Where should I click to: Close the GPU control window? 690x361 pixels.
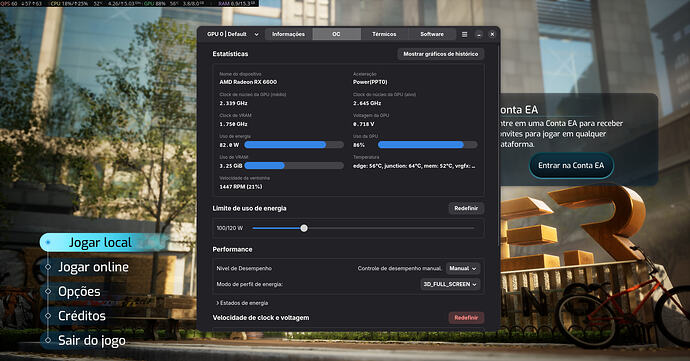(492, 34)
